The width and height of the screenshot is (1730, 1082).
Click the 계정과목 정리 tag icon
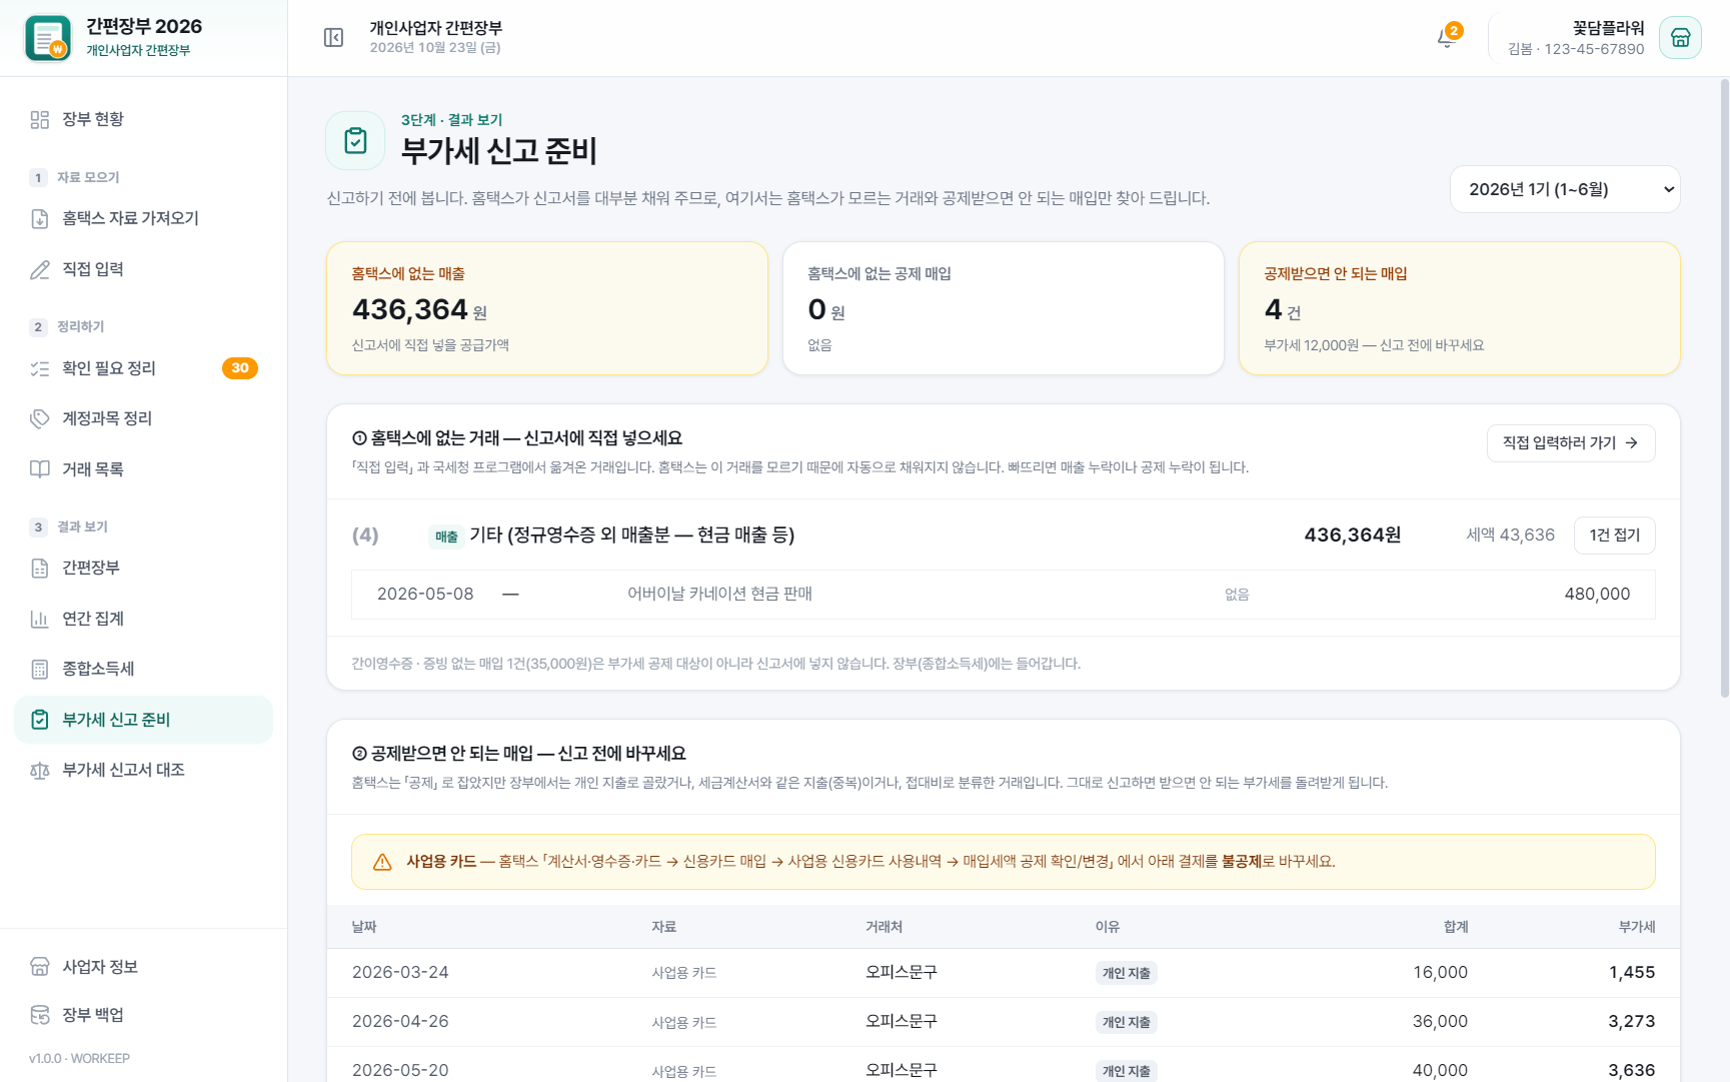coord(40,419)
